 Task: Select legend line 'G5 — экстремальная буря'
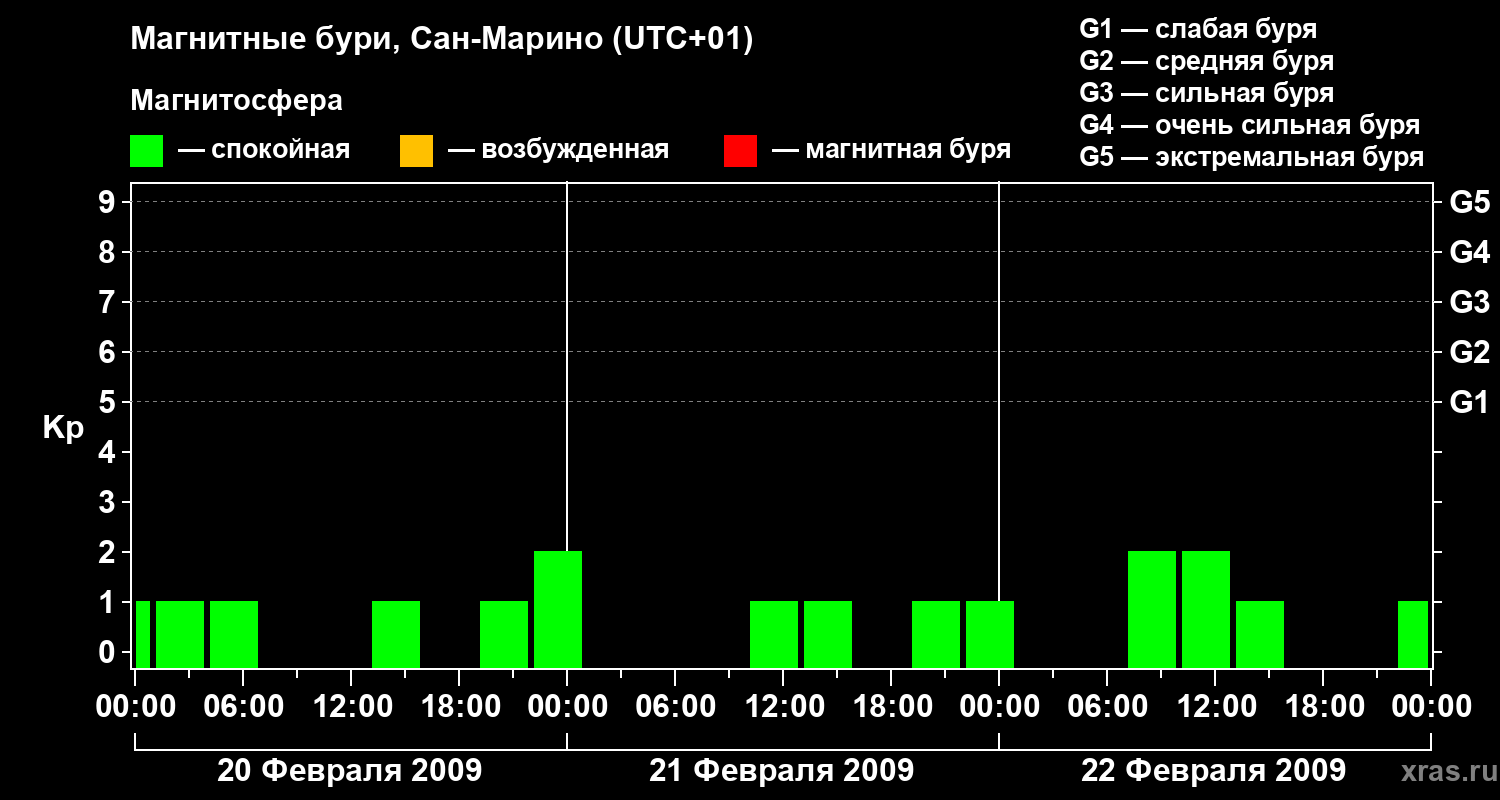pyautogui.click(x=1252, y=157)
